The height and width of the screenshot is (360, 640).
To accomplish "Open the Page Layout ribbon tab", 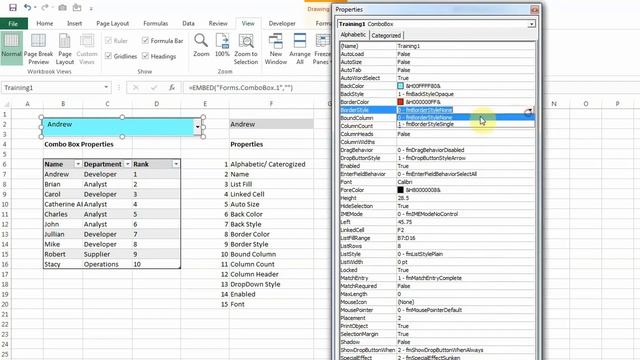I will tap(113, 24).
